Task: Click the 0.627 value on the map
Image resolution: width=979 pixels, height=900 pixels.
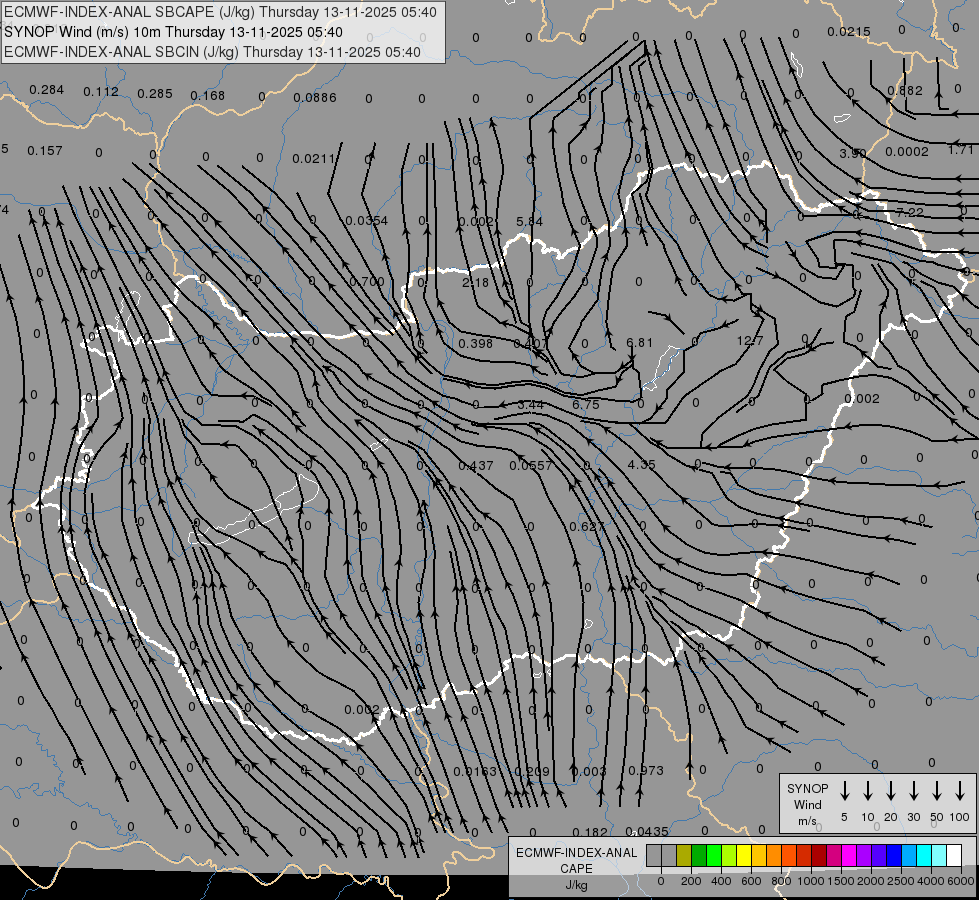Action: [586, 527]
